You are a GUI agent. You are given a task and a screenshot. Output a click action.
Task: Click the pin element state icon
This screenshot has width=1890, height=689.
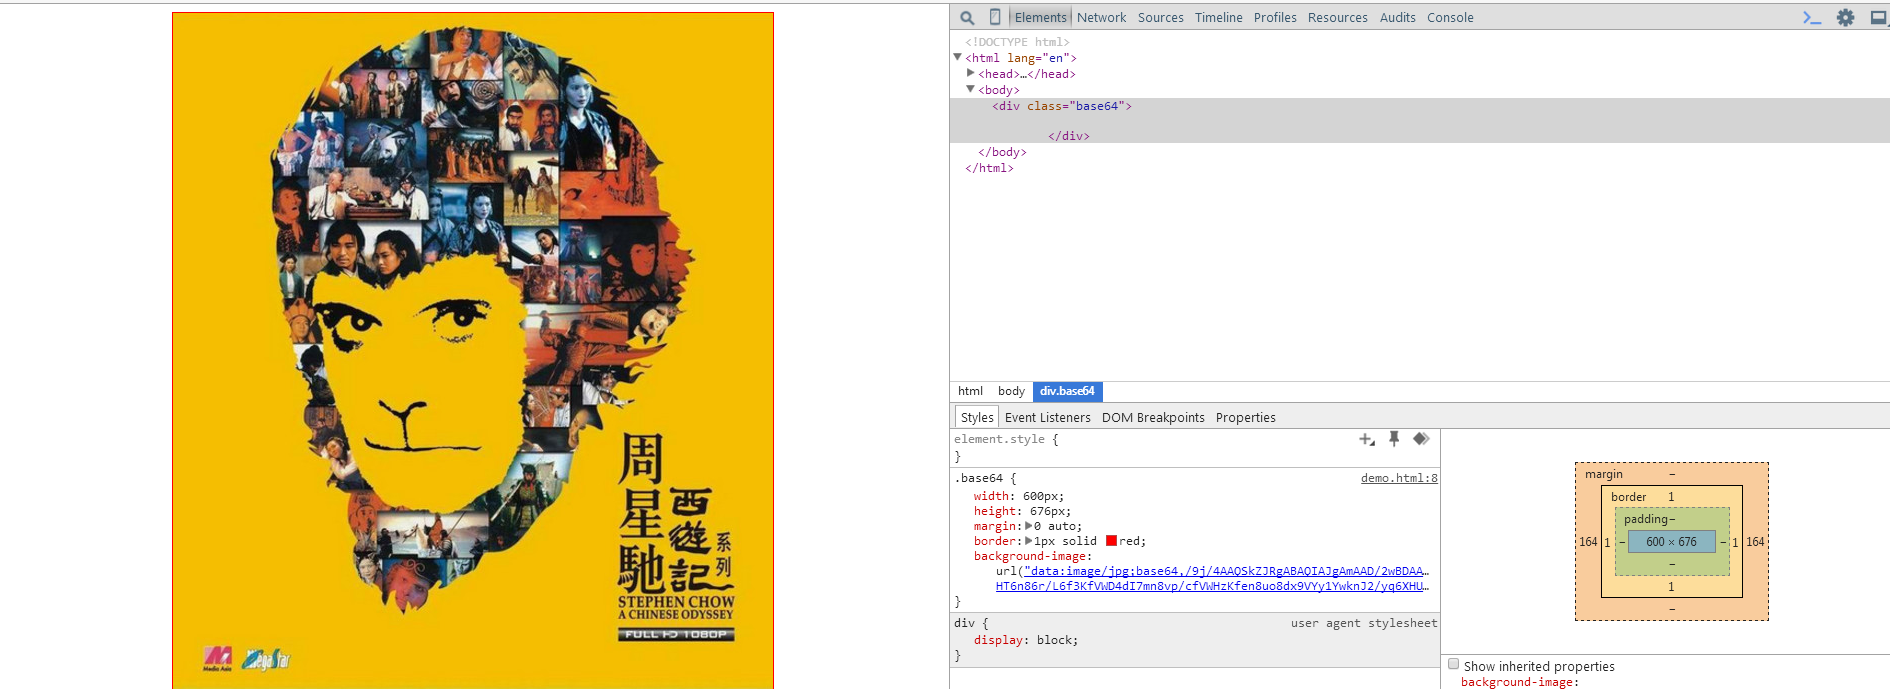click(x=1394, y=439)
